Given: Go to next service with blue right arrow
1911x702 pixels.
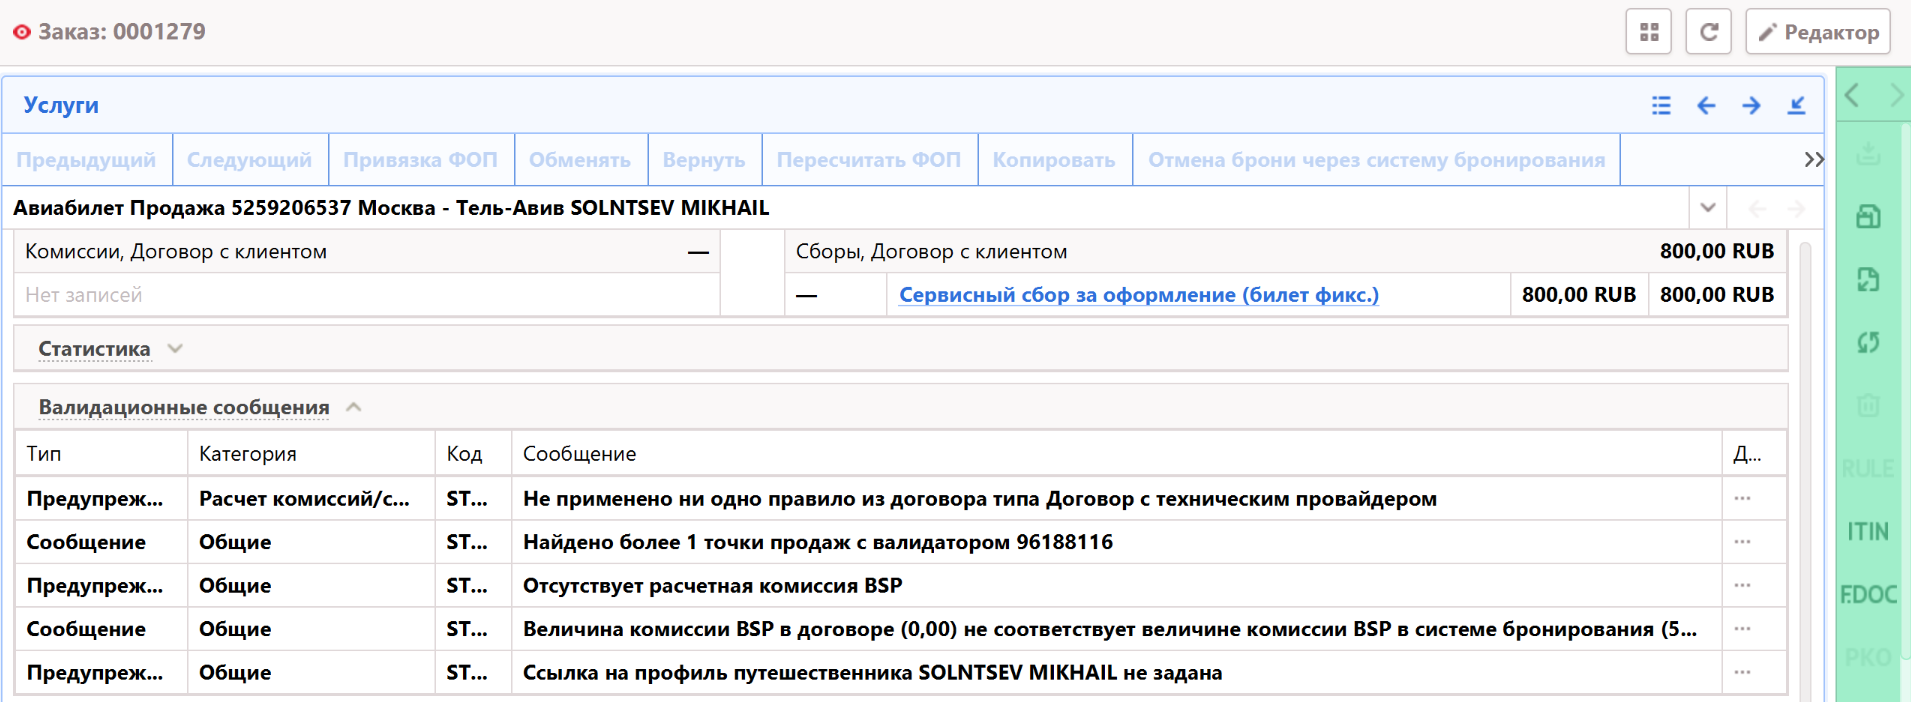Looking at the screenshot, I should (1751, 105).
